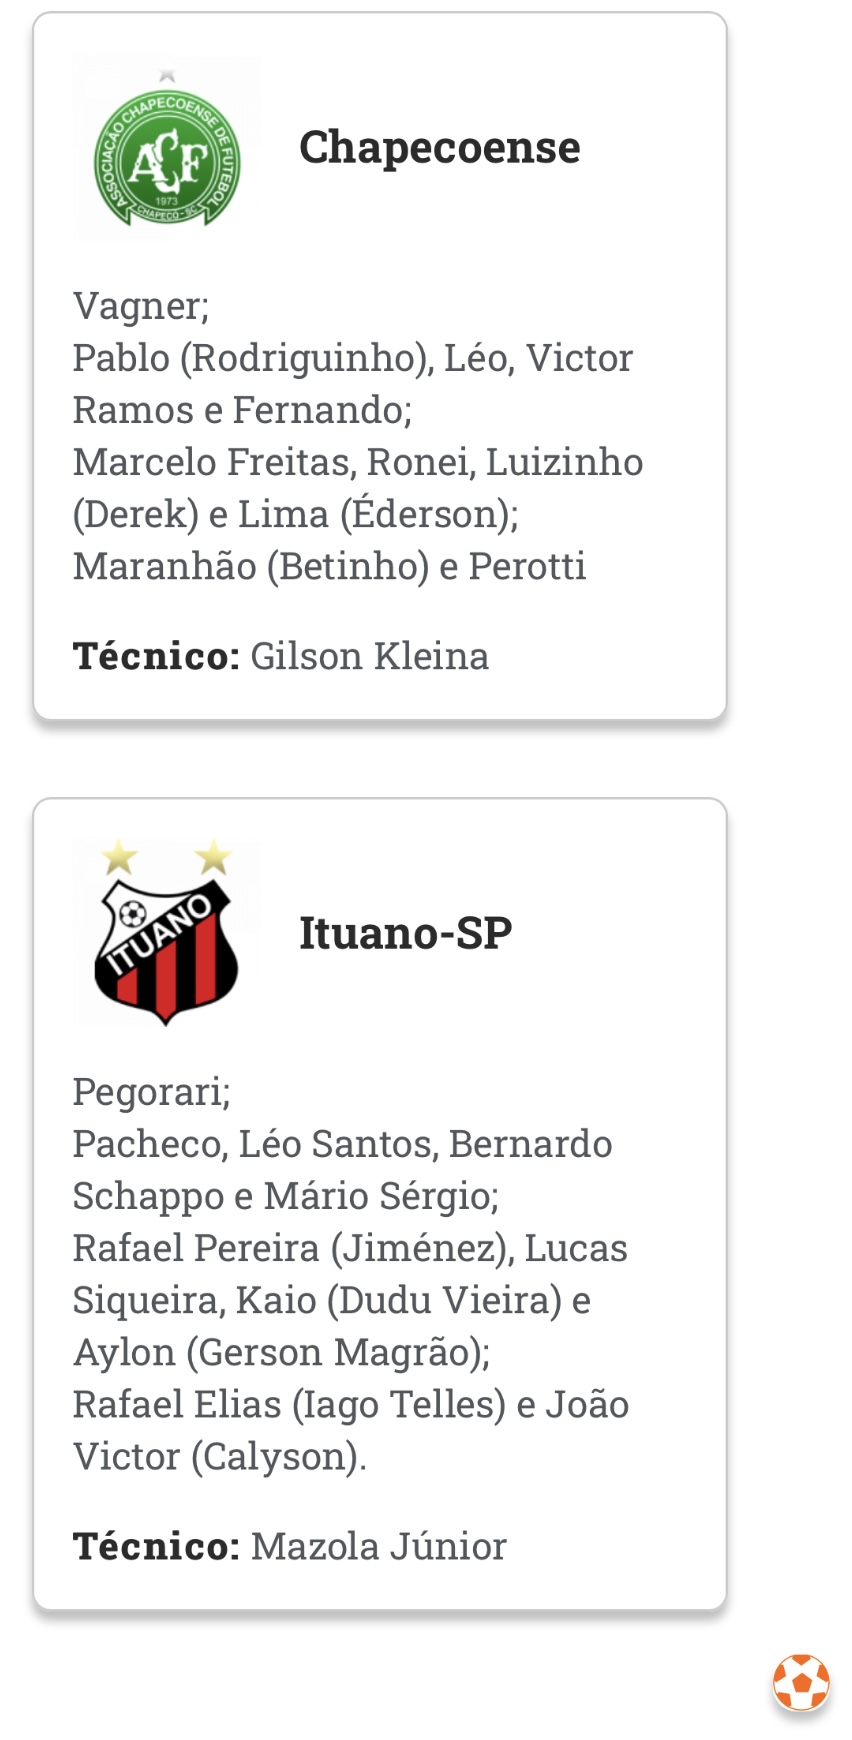Click the left gold star above Ituano crest
Image resolution: width=852 pixels, height=1740 pixels.
point(119,857)
